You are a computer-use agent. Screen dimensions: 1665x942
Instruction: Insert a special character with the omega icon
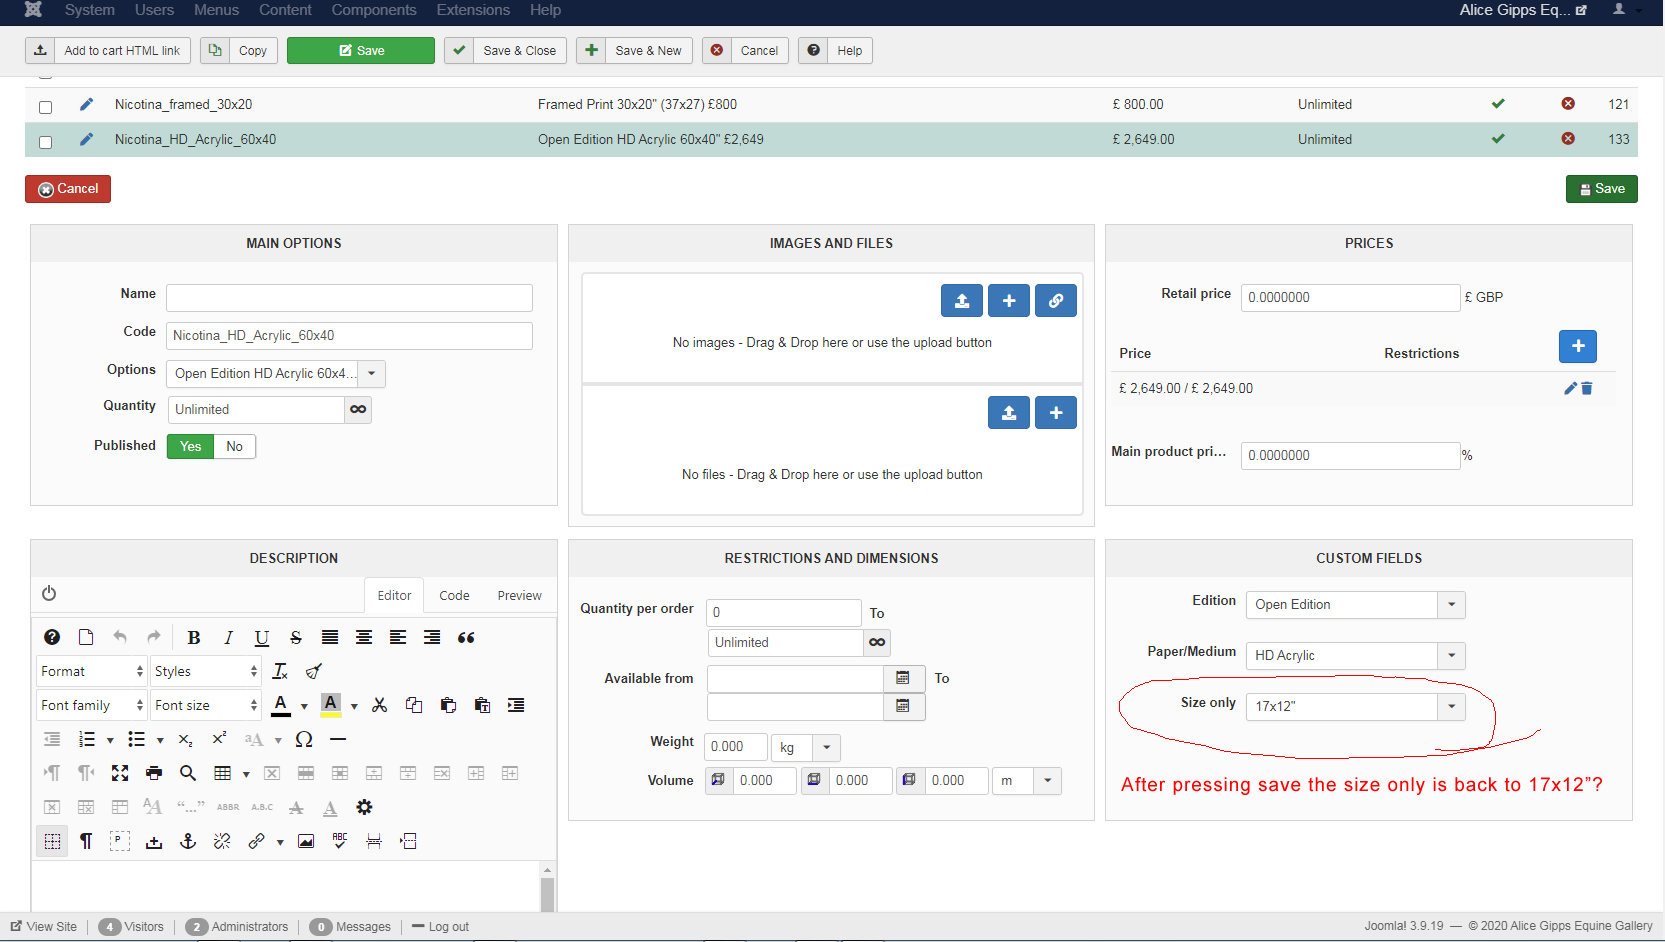point(304,739)
